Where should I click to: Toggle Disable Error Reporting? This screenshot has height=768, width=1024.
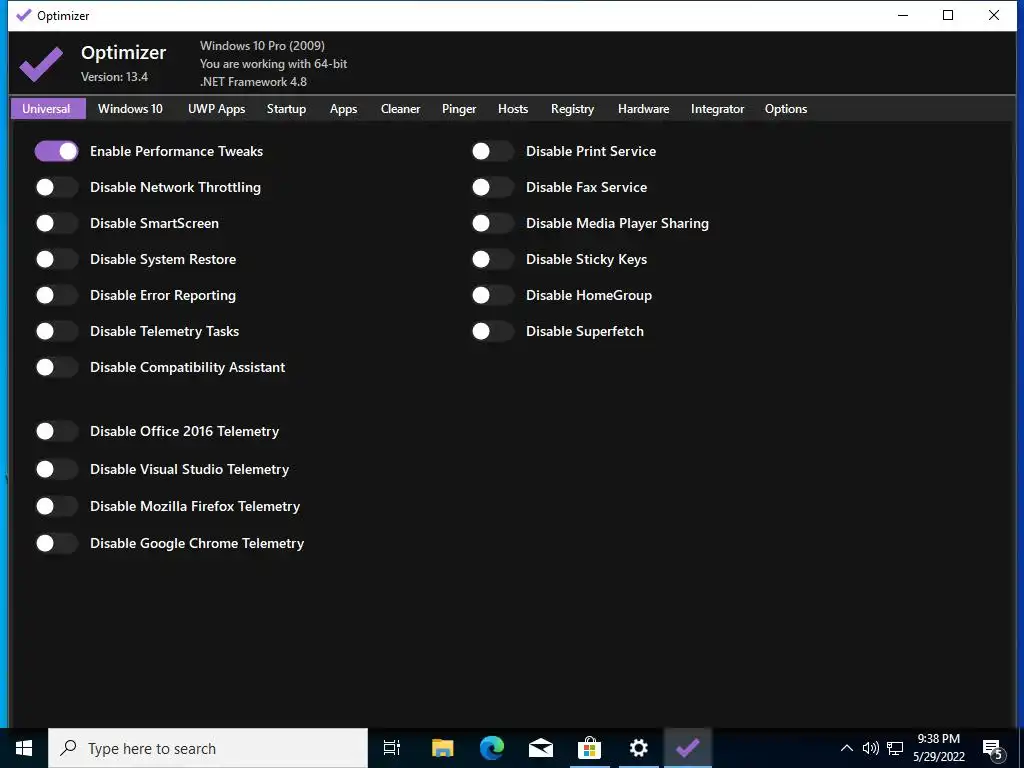point(56,295)
